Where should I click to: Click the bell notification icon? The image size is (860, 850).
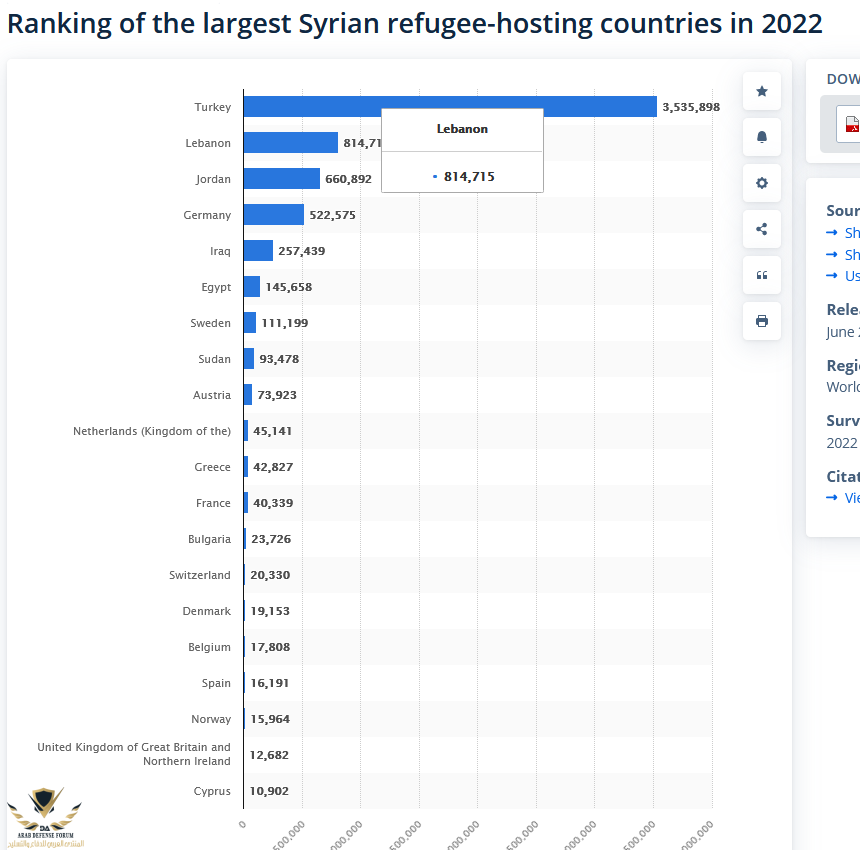click(x=762, y=137)
